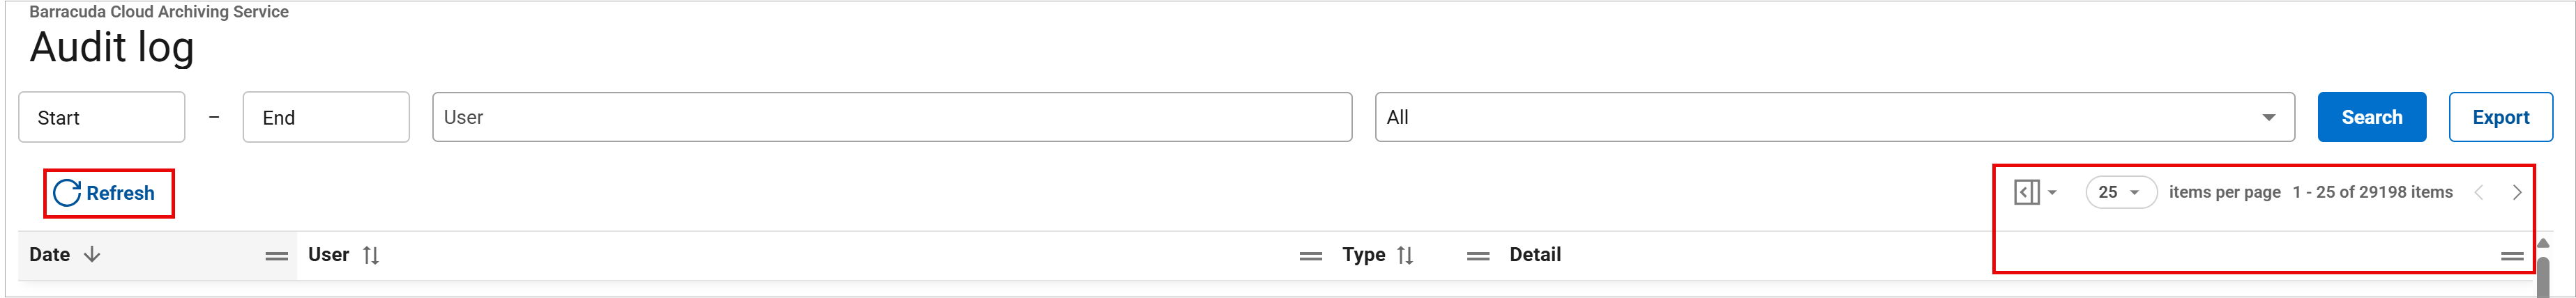Screen dimensions: 2576x298
Task: Expand the All type filter dropdown
Action: click(x=2269, y=117)
